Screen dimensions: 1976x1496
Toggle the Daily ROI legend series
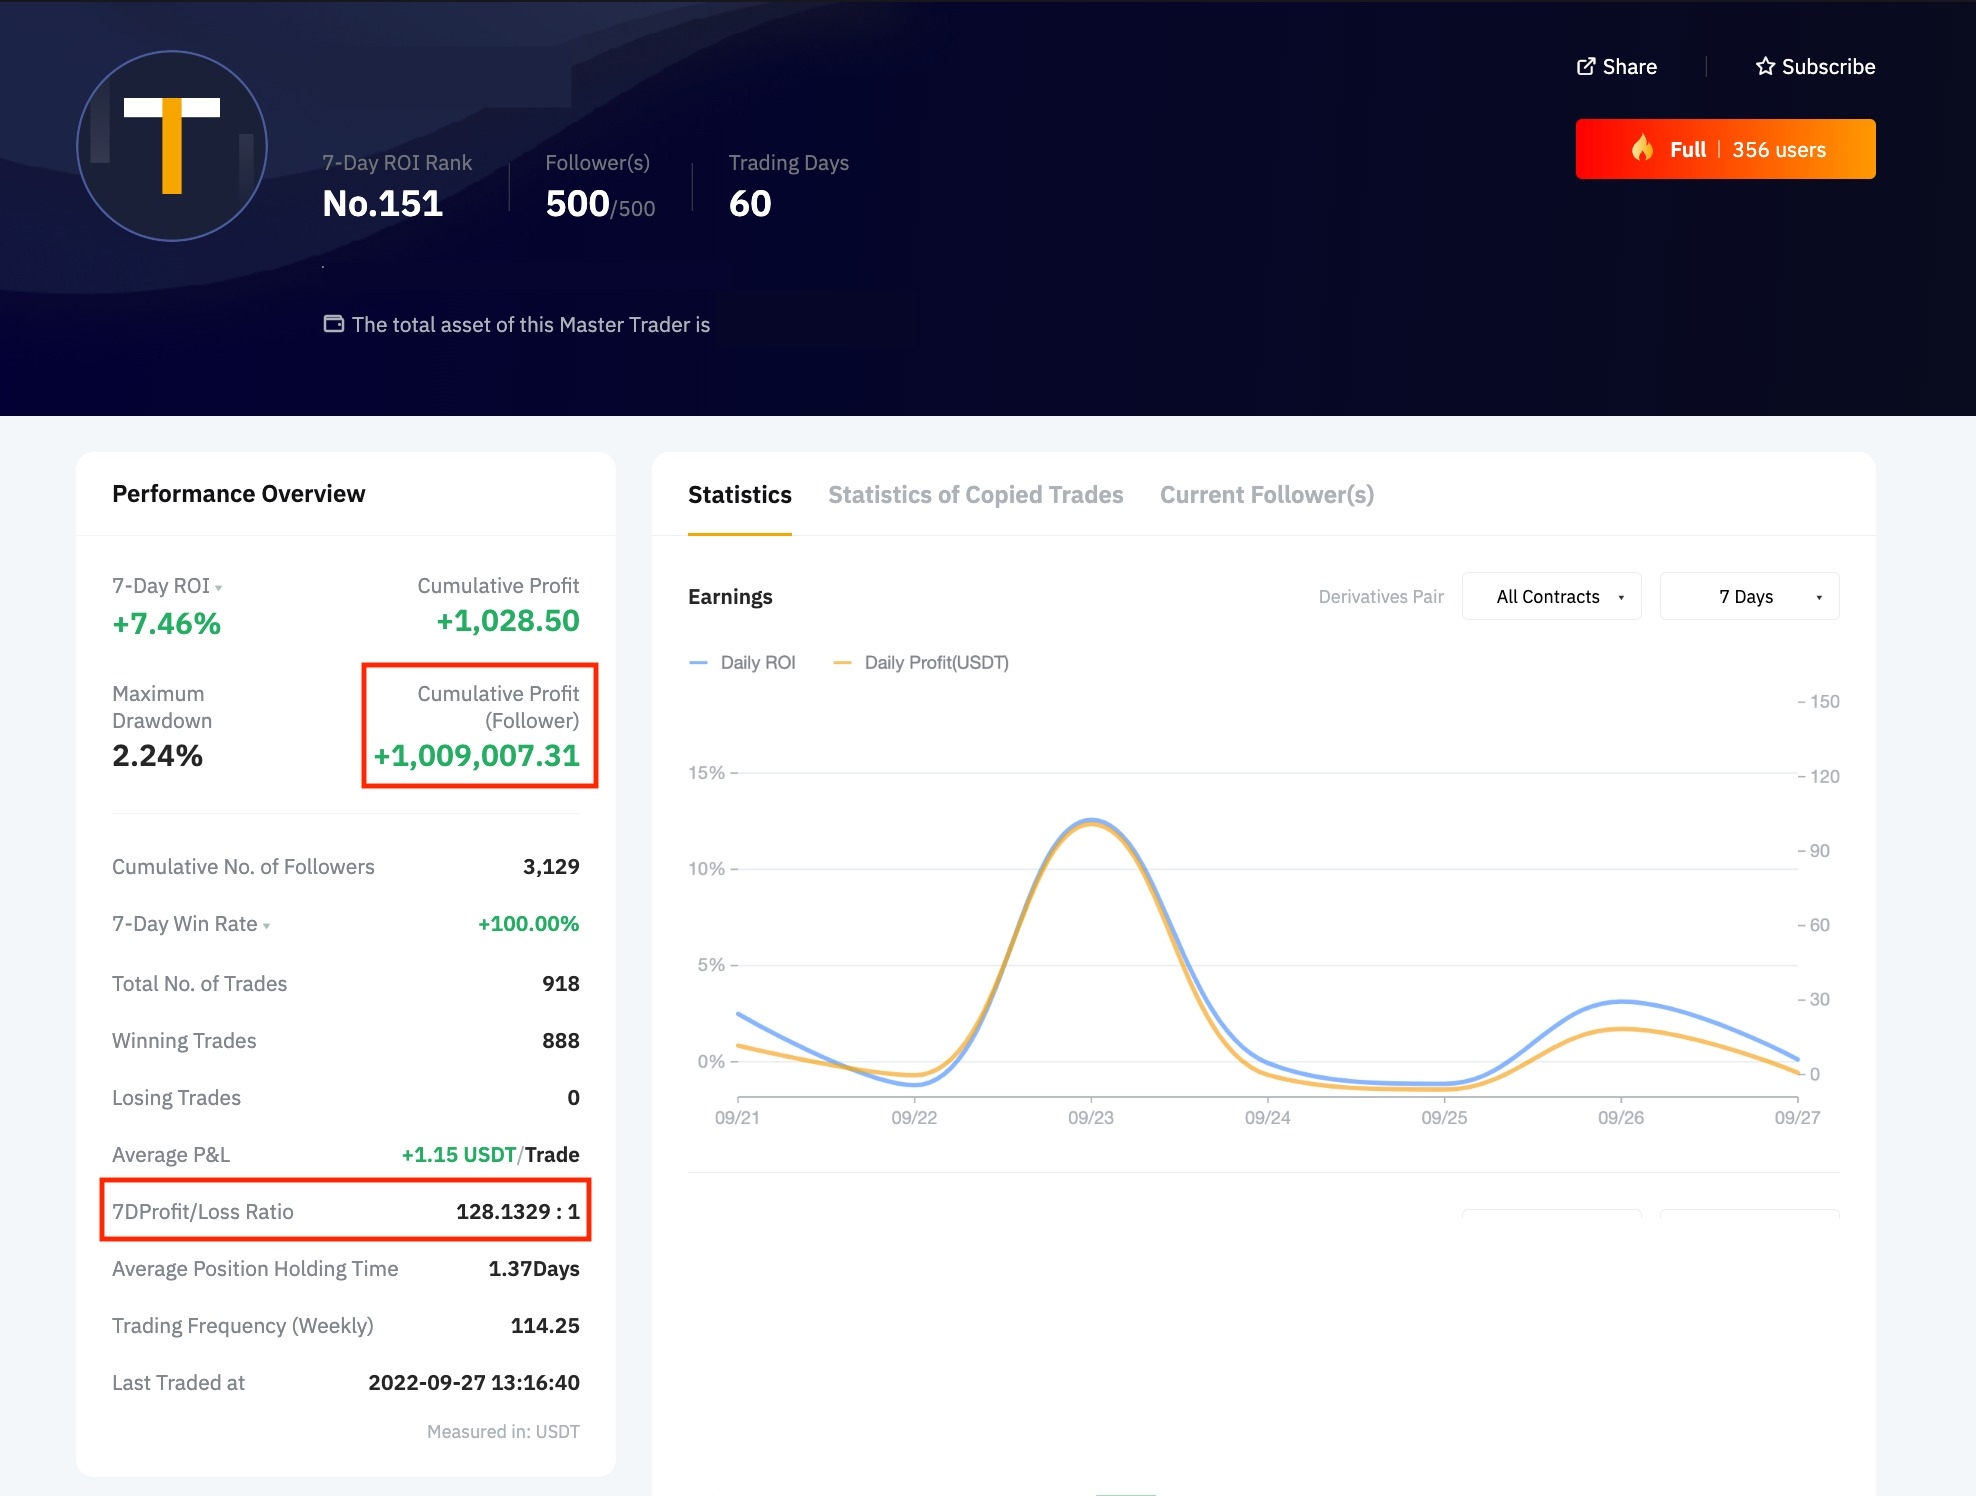(x=742, y=662)
